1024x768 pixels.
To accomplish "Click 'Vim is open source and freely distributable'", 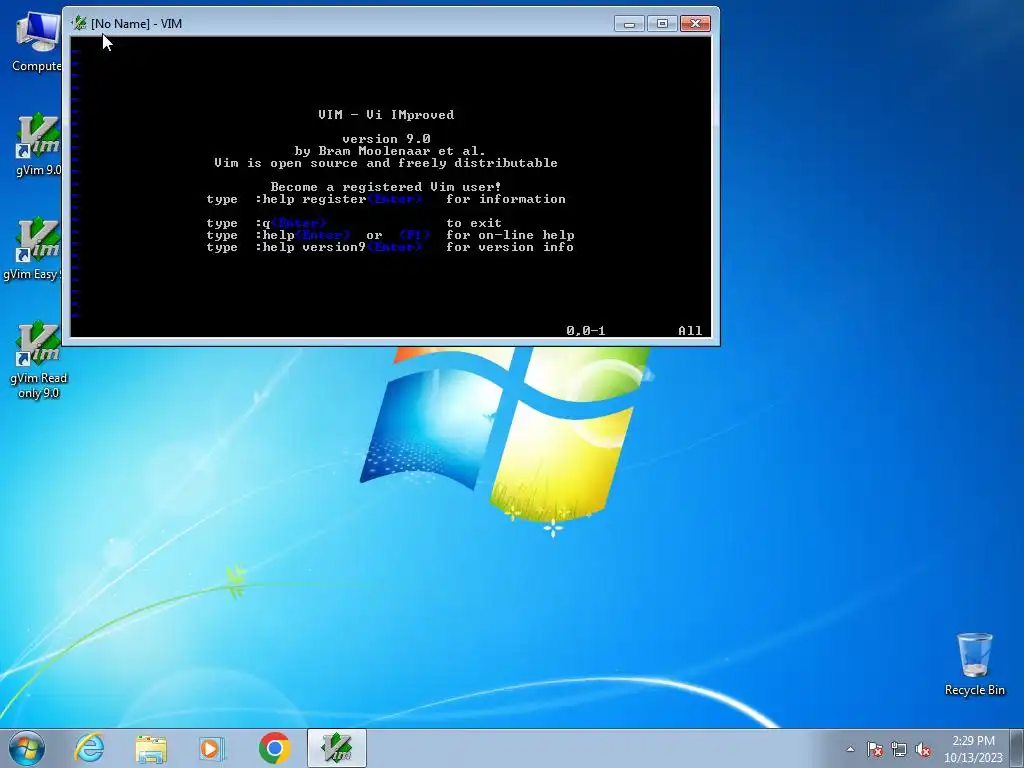I will [x=386, y=163].
